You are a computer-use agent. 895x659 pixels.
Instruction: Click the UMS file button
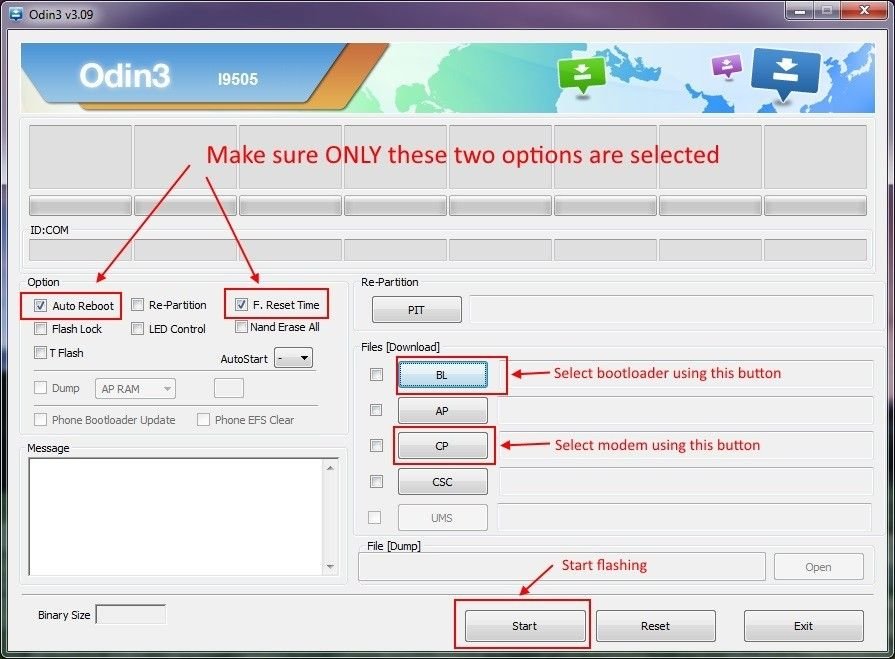[x=442, y=518]
